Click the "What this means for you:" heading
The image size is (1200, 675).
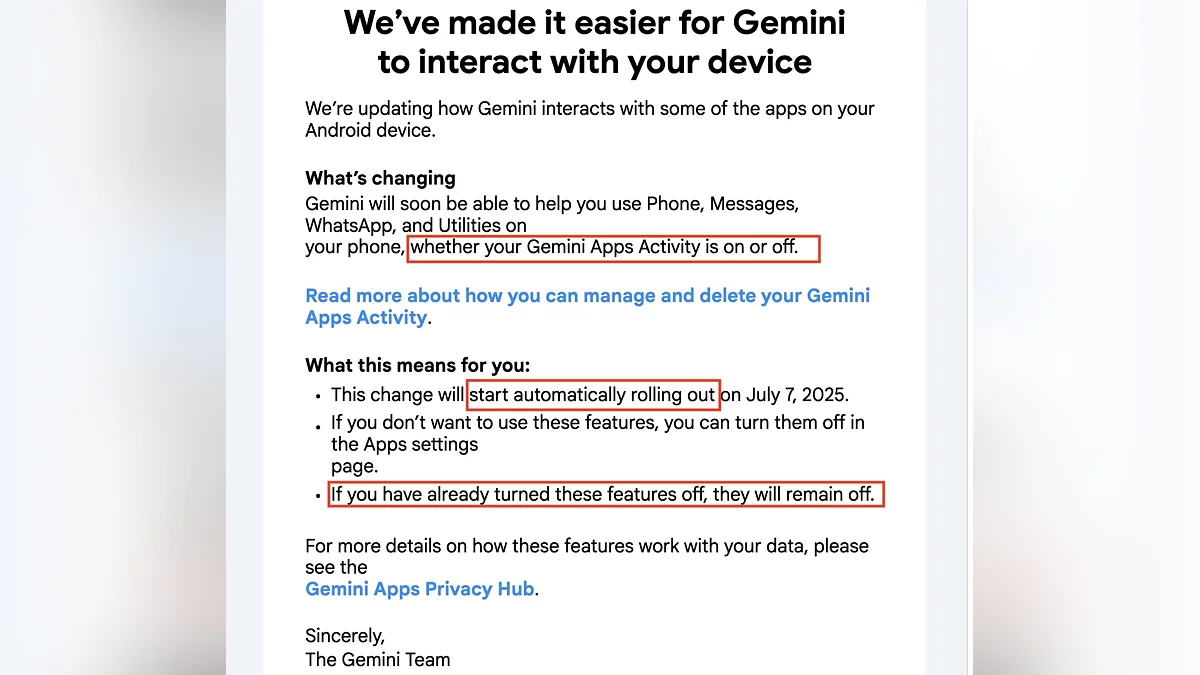click(x=417, y=365)
